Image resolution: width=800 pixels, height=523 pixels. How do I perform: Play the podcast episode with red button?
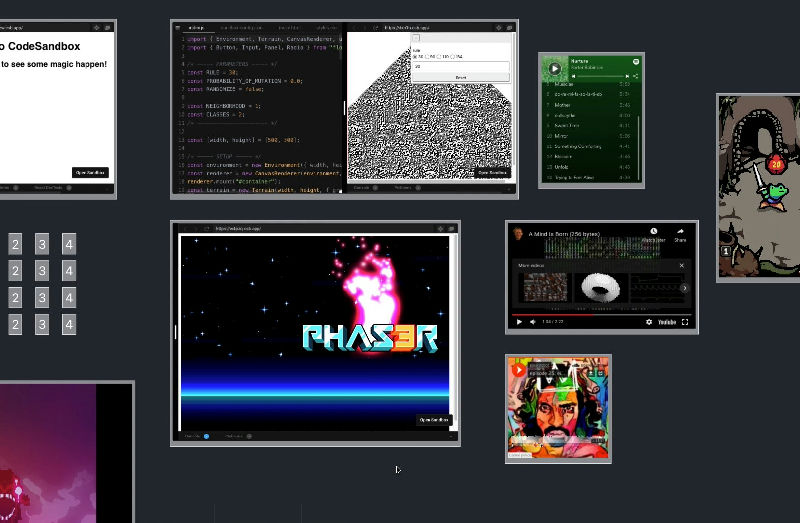click(519, 370)
